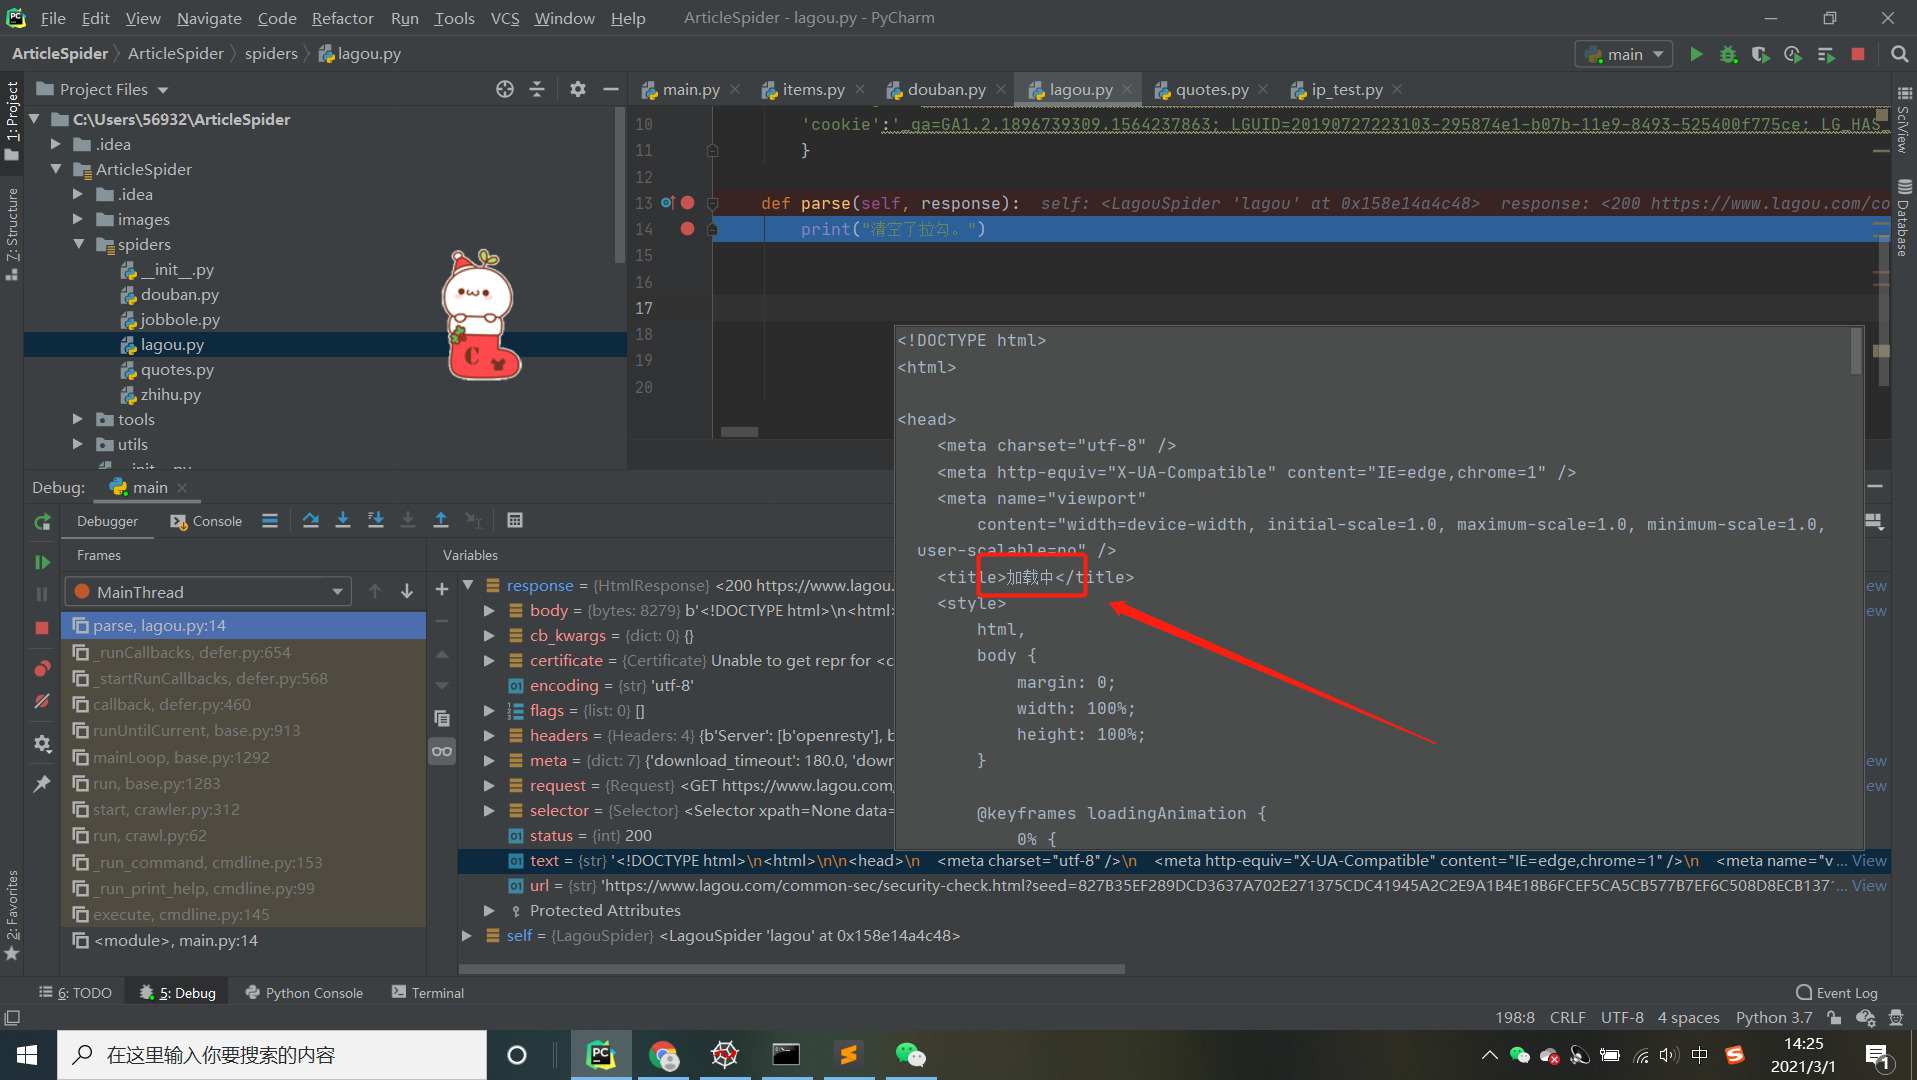Click the locate-in-project target icon

(505, 89)
